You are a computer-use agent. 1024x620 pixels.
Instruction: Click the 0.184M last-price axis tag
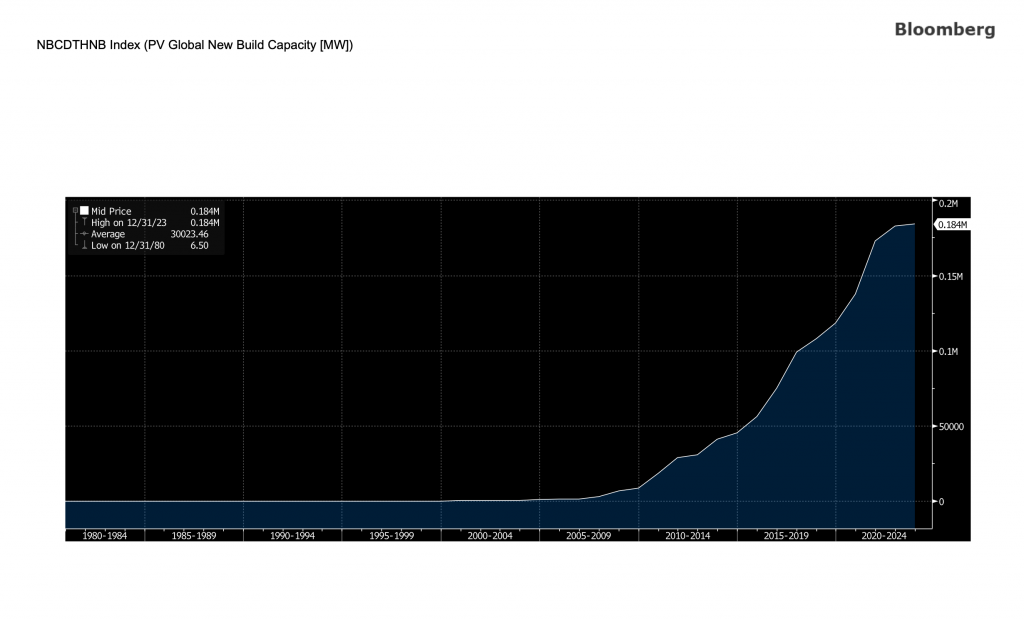[951, 225]
